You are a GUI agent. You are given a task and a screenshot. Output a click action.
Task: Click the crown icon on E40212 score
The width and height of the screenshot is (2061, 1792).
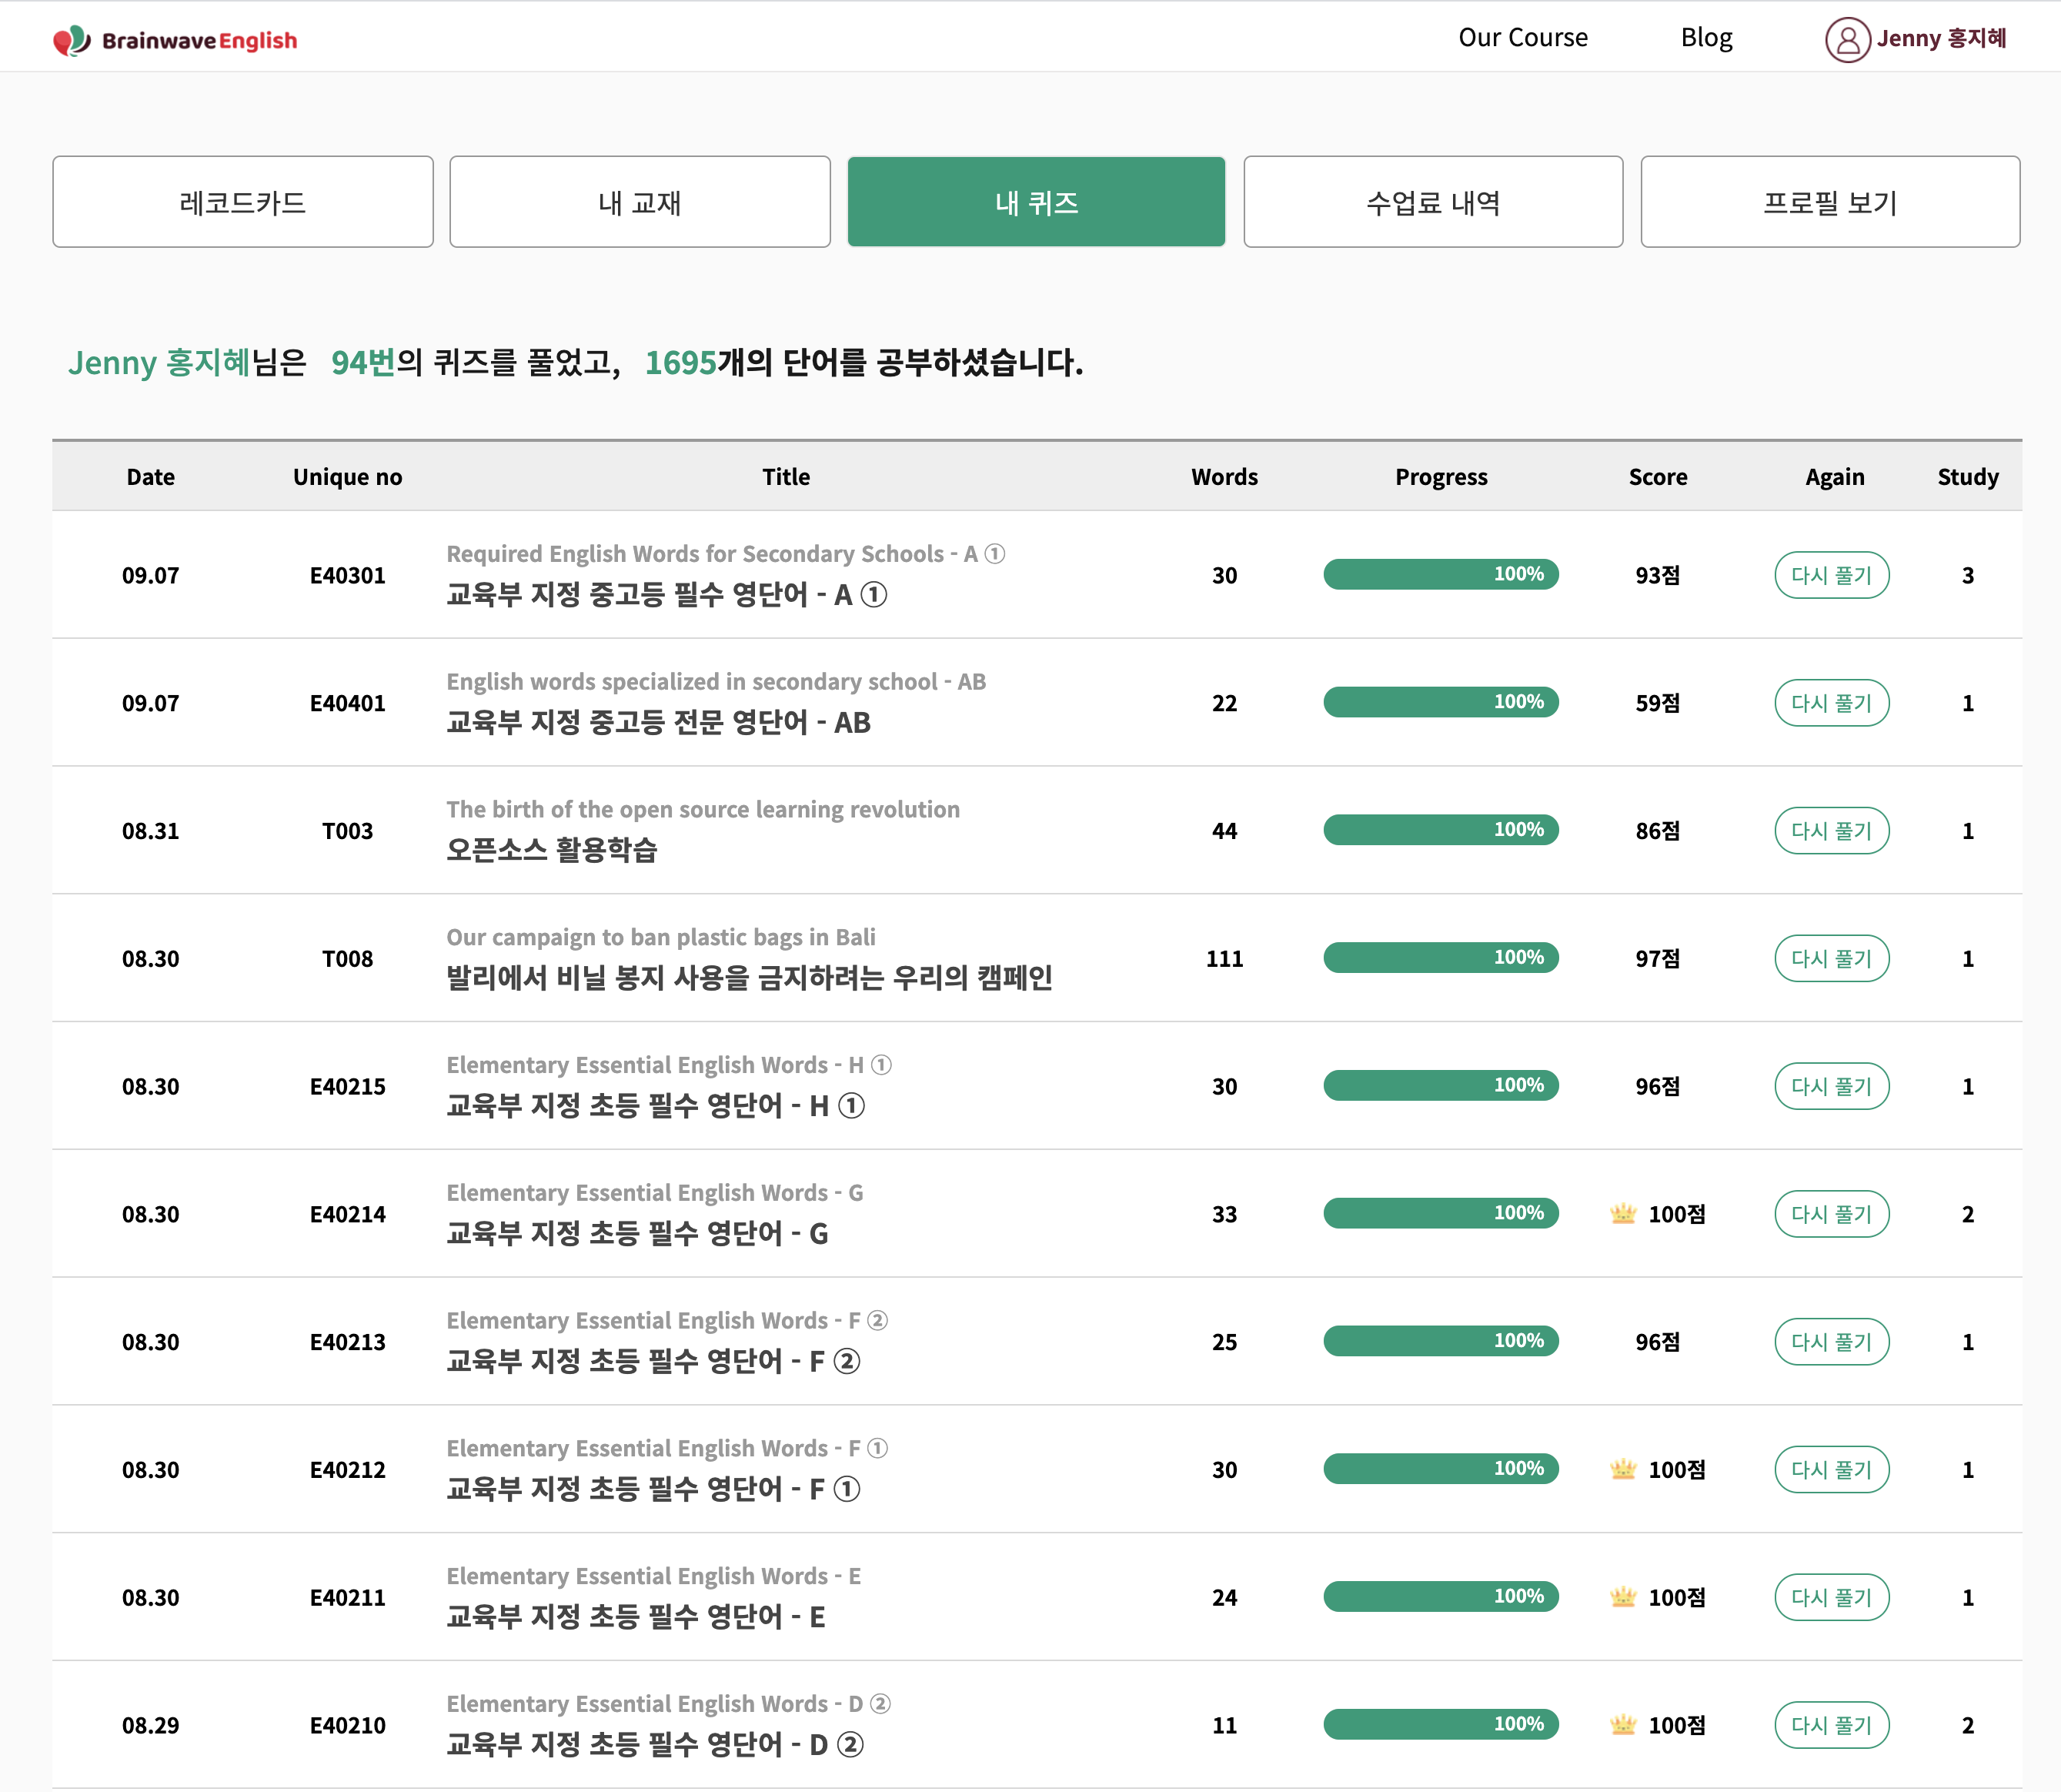1623,1469
